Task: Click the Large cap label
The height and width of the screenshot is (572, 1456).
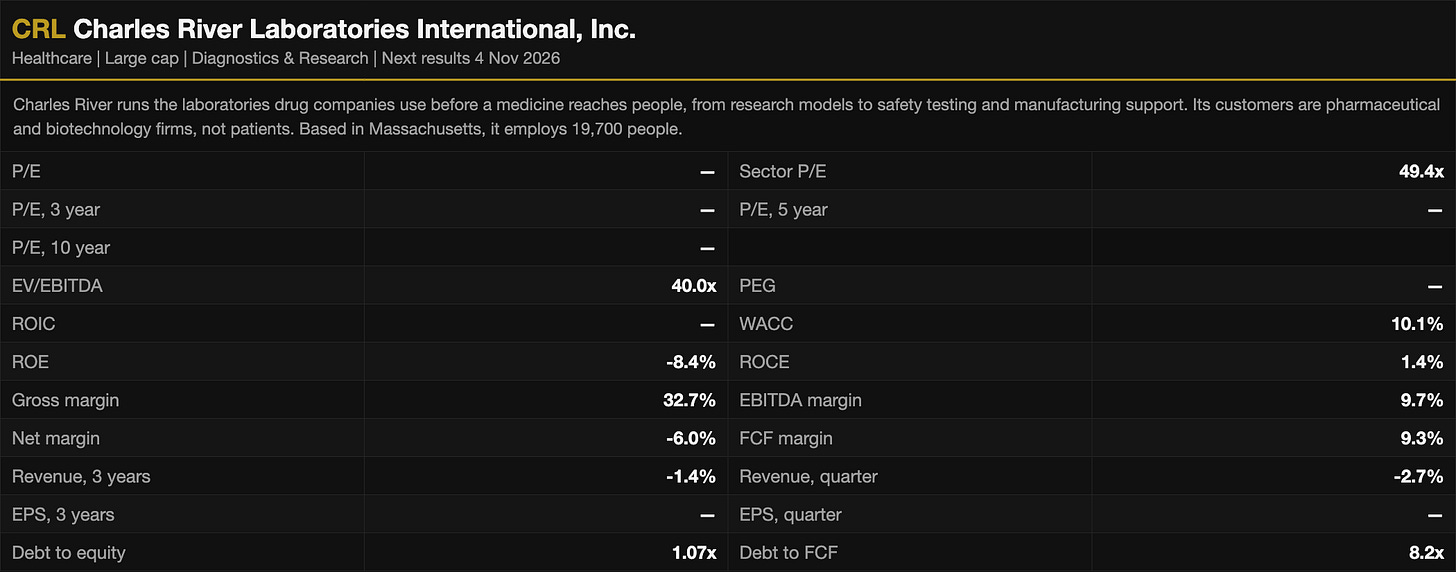Action: pos(140,58)
